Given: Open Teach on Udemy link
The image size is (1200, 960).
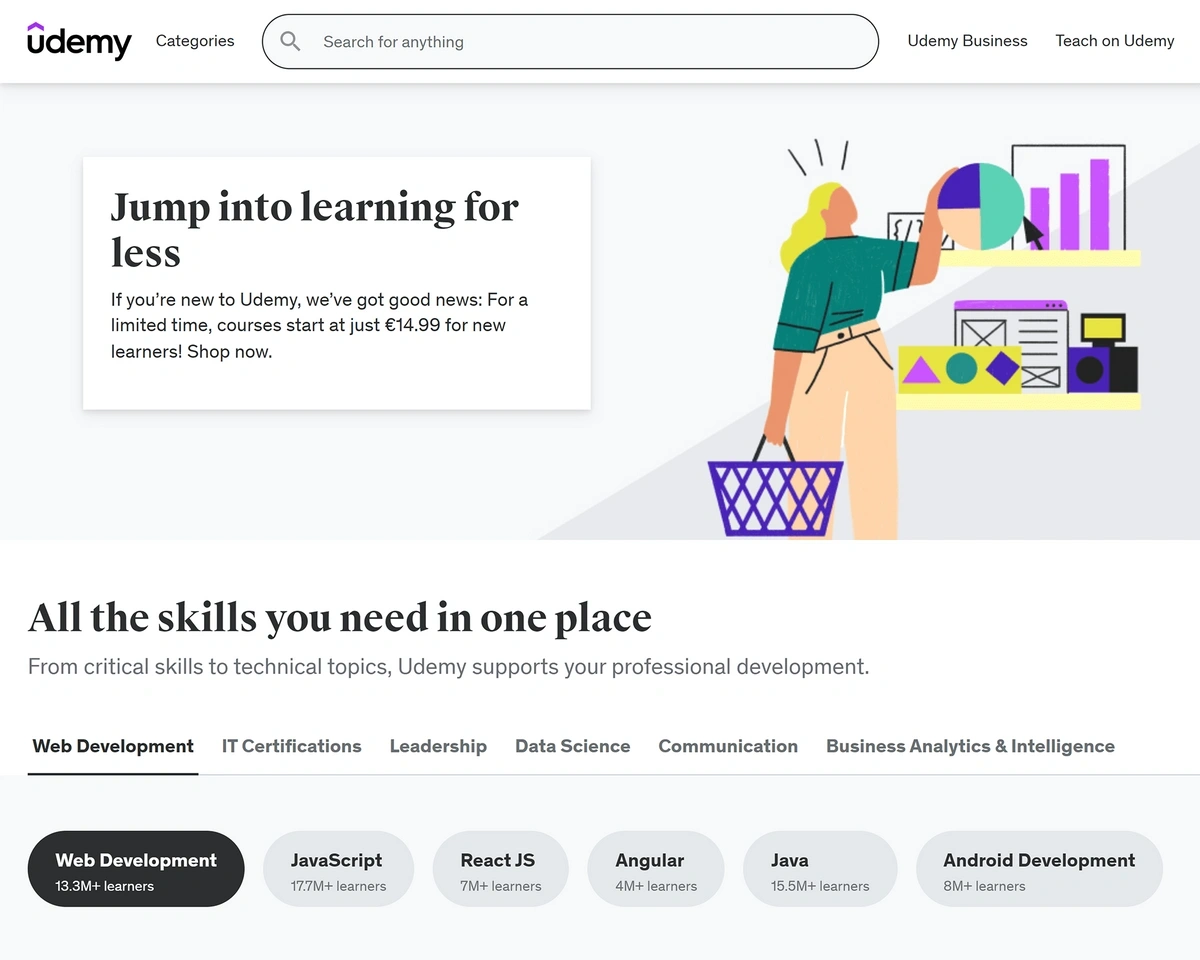Looking at the screenshot, I should point(1115,41).
